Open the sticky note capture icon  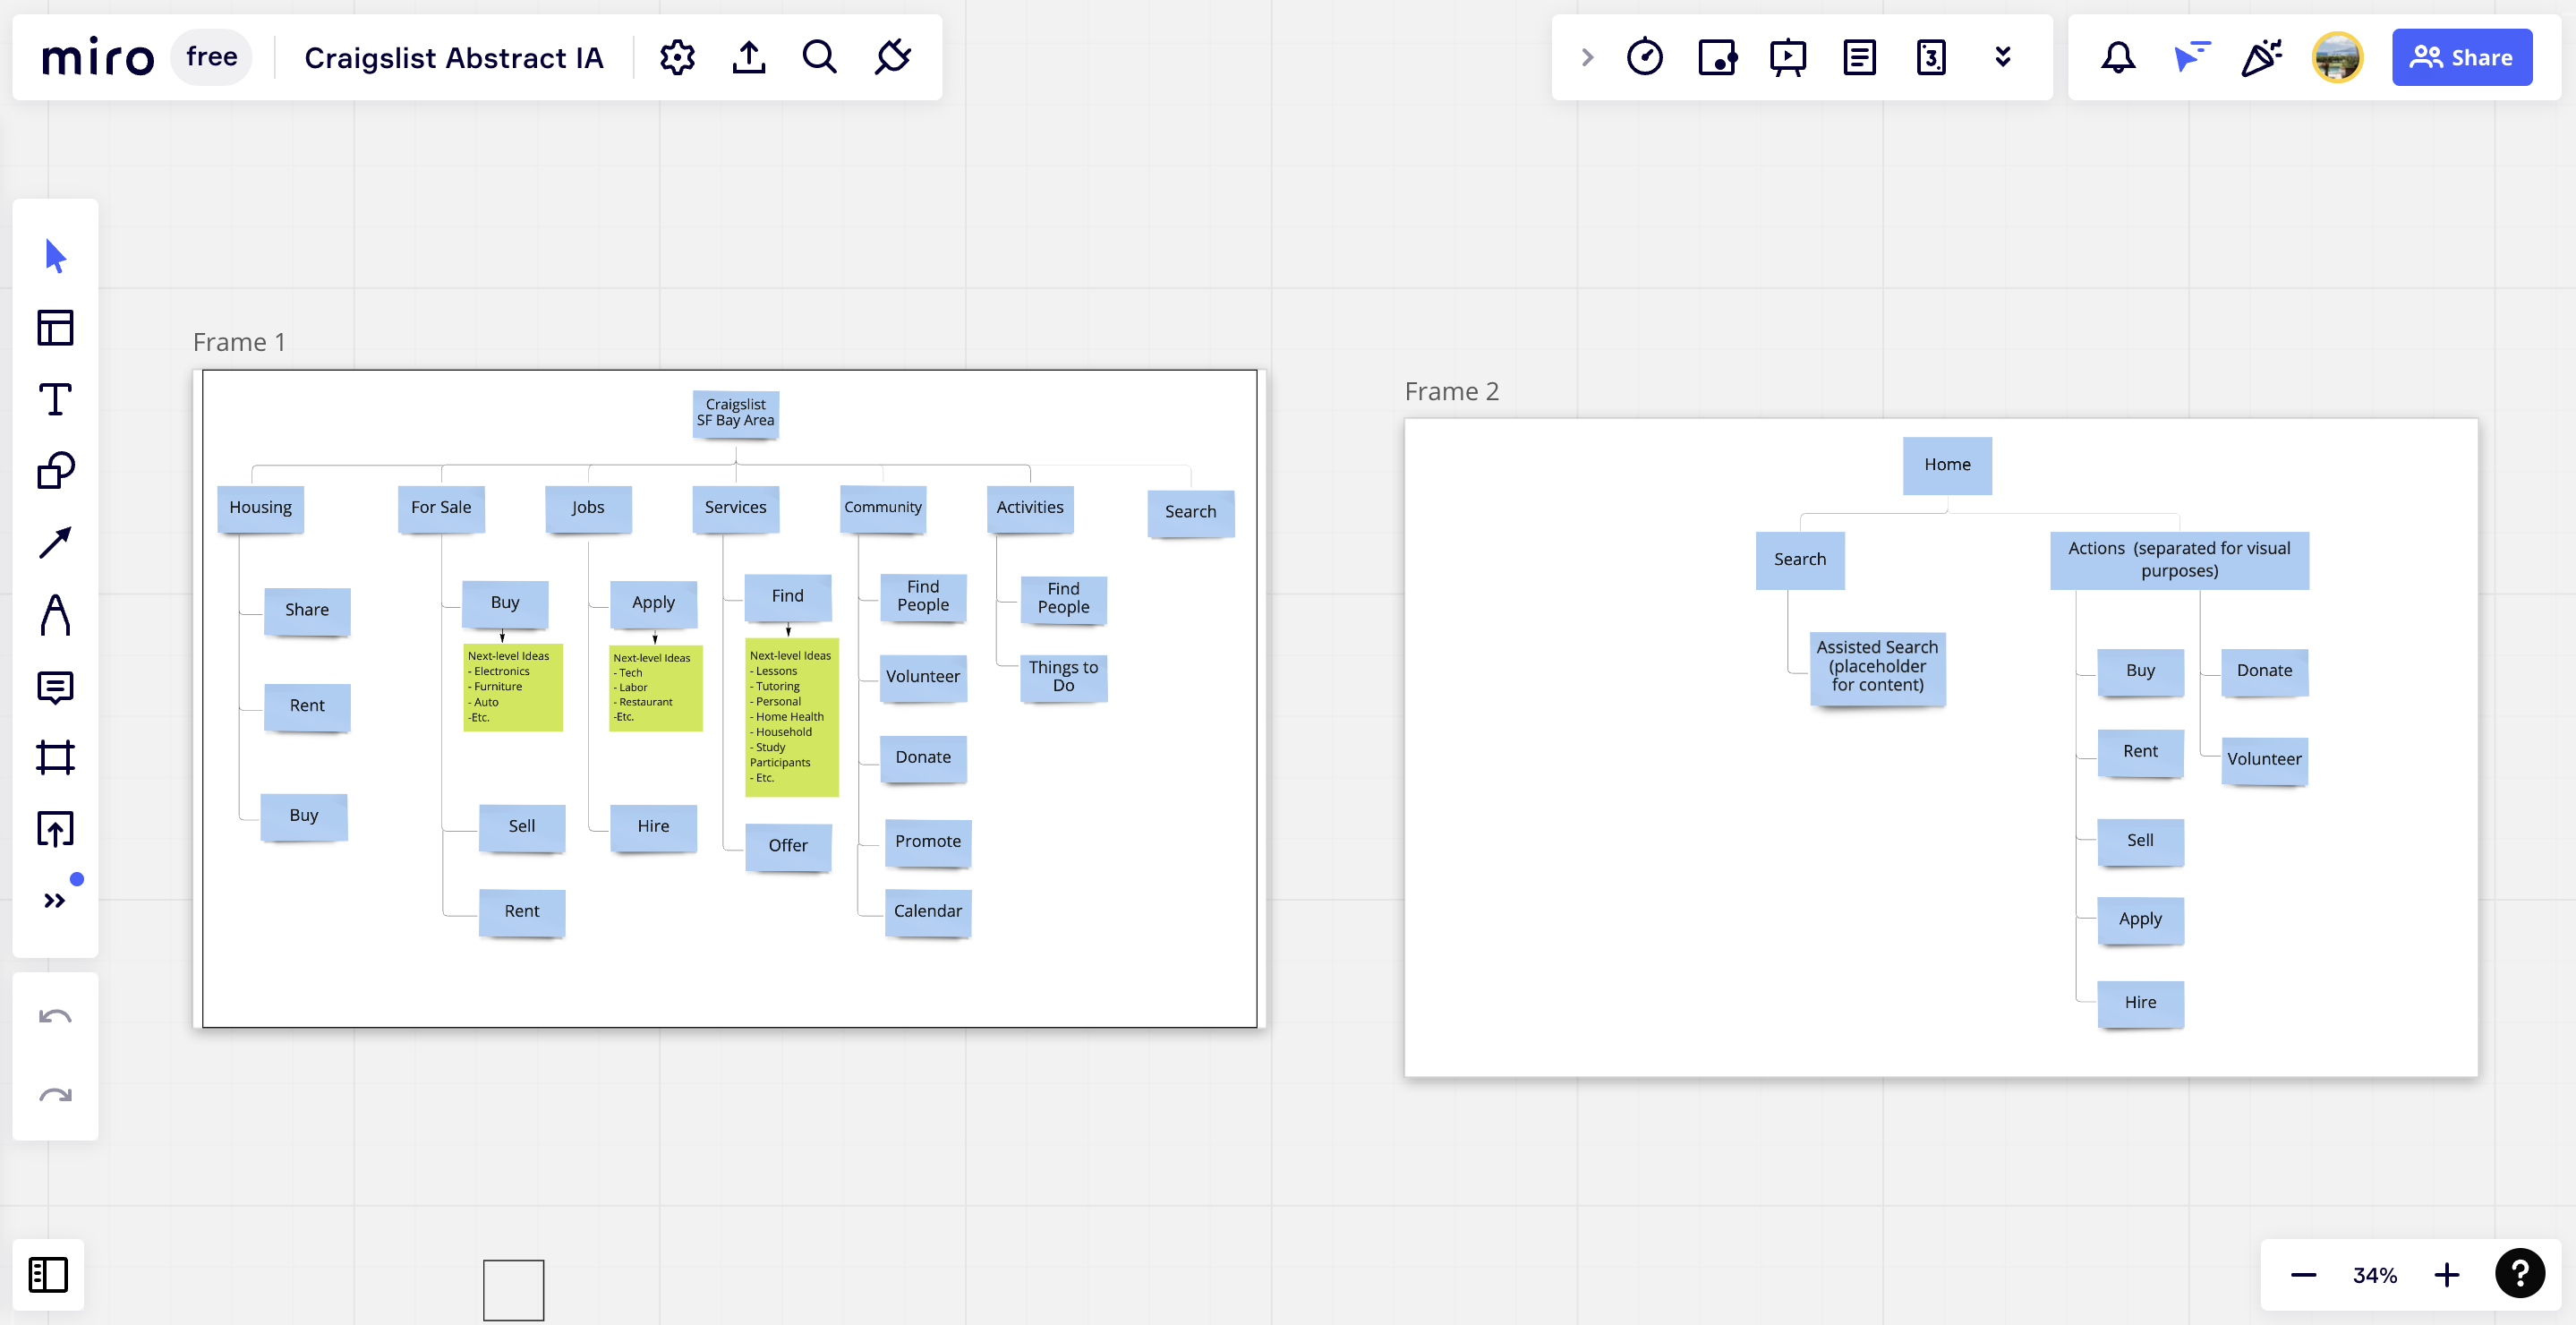[x=1717, y=57]
